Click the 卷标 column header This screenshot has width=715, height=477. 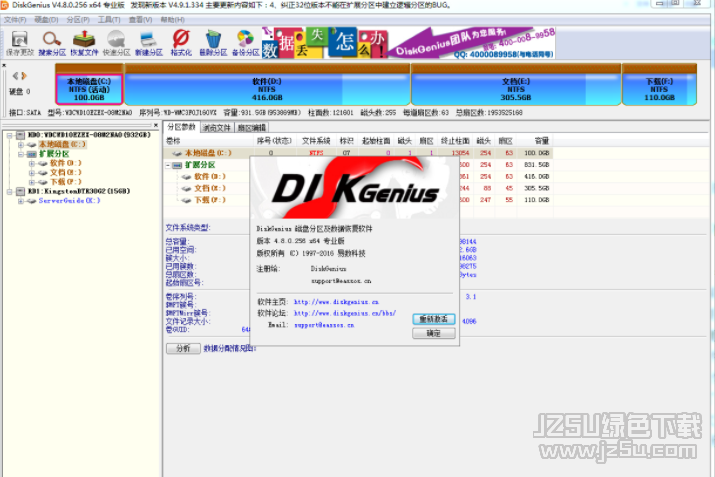coord(207,141)
